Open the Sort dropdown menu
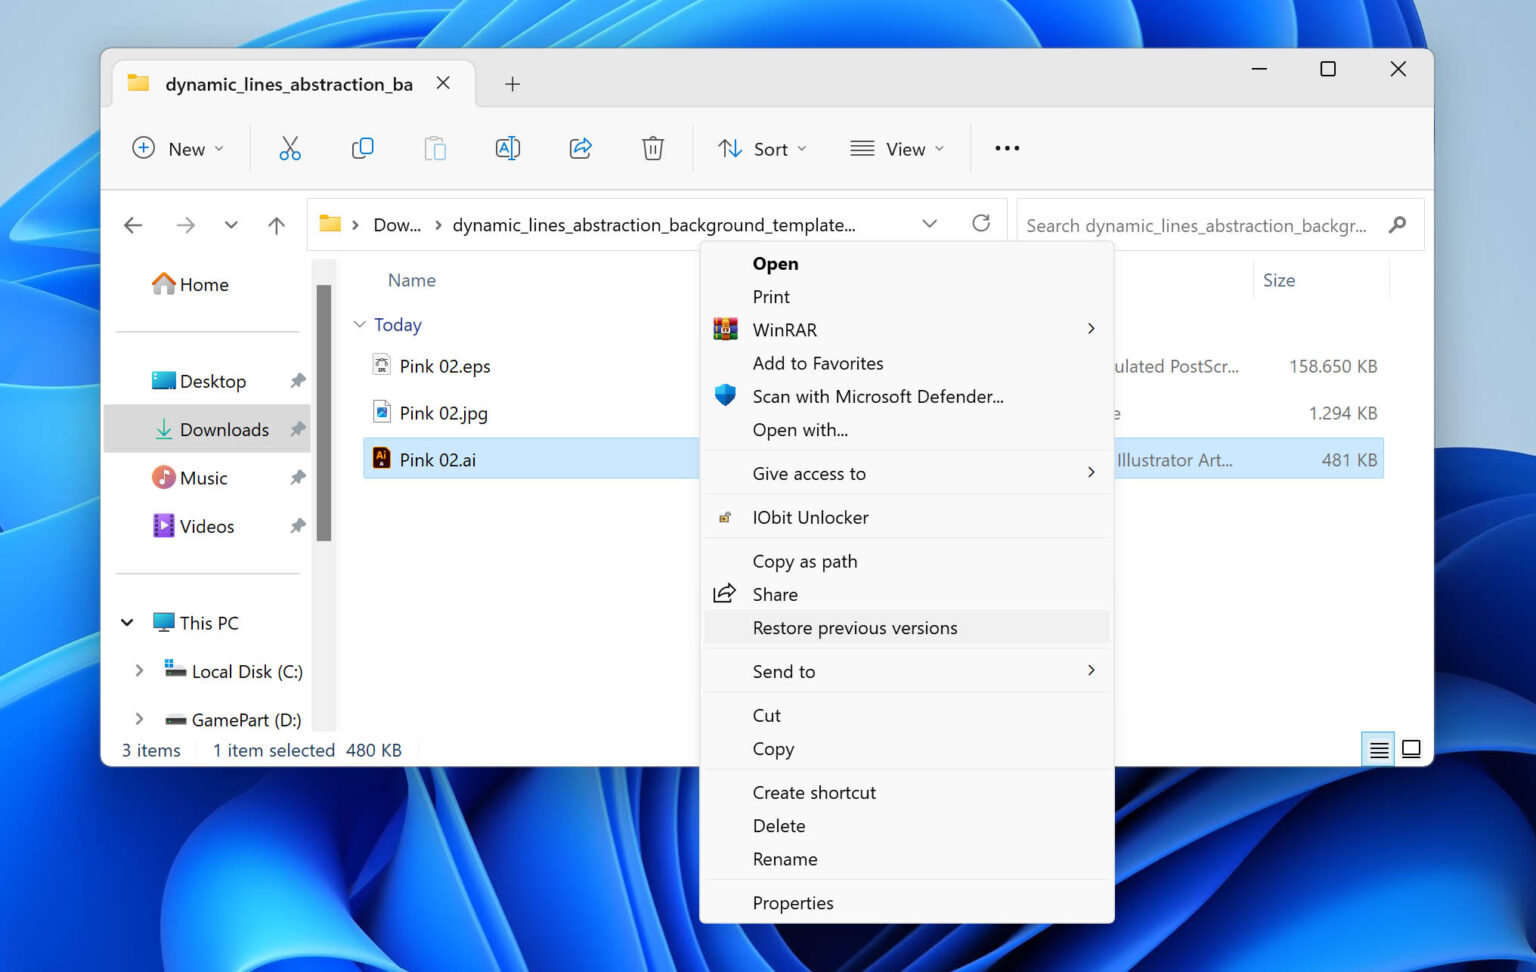 pyautogui.click(x=762, y=148)
